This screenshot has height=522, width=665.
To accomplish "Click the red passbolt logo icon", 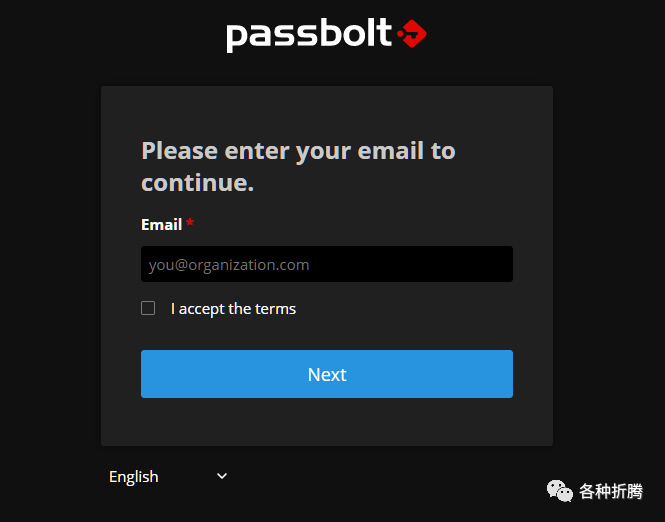I will [412, 35].
